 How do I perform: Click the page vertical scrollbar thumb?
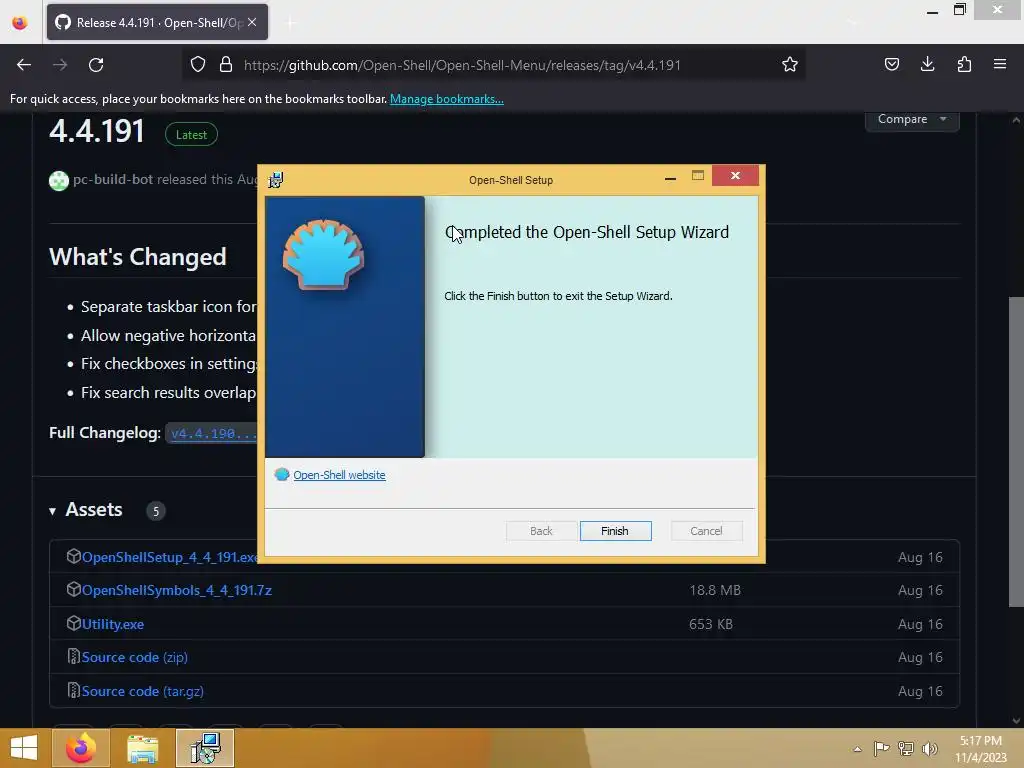[1016, 452]
